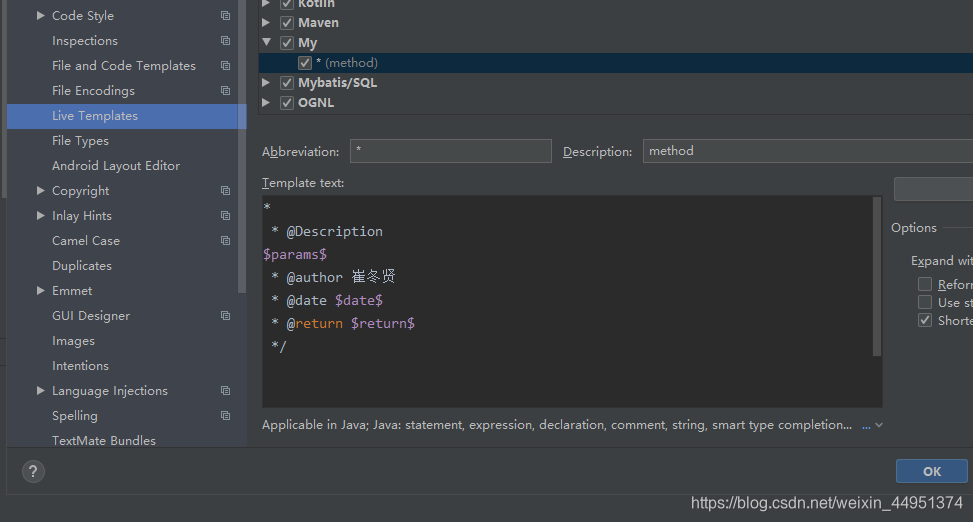Open Android Layout Editor settings

(x=116, y=166)
